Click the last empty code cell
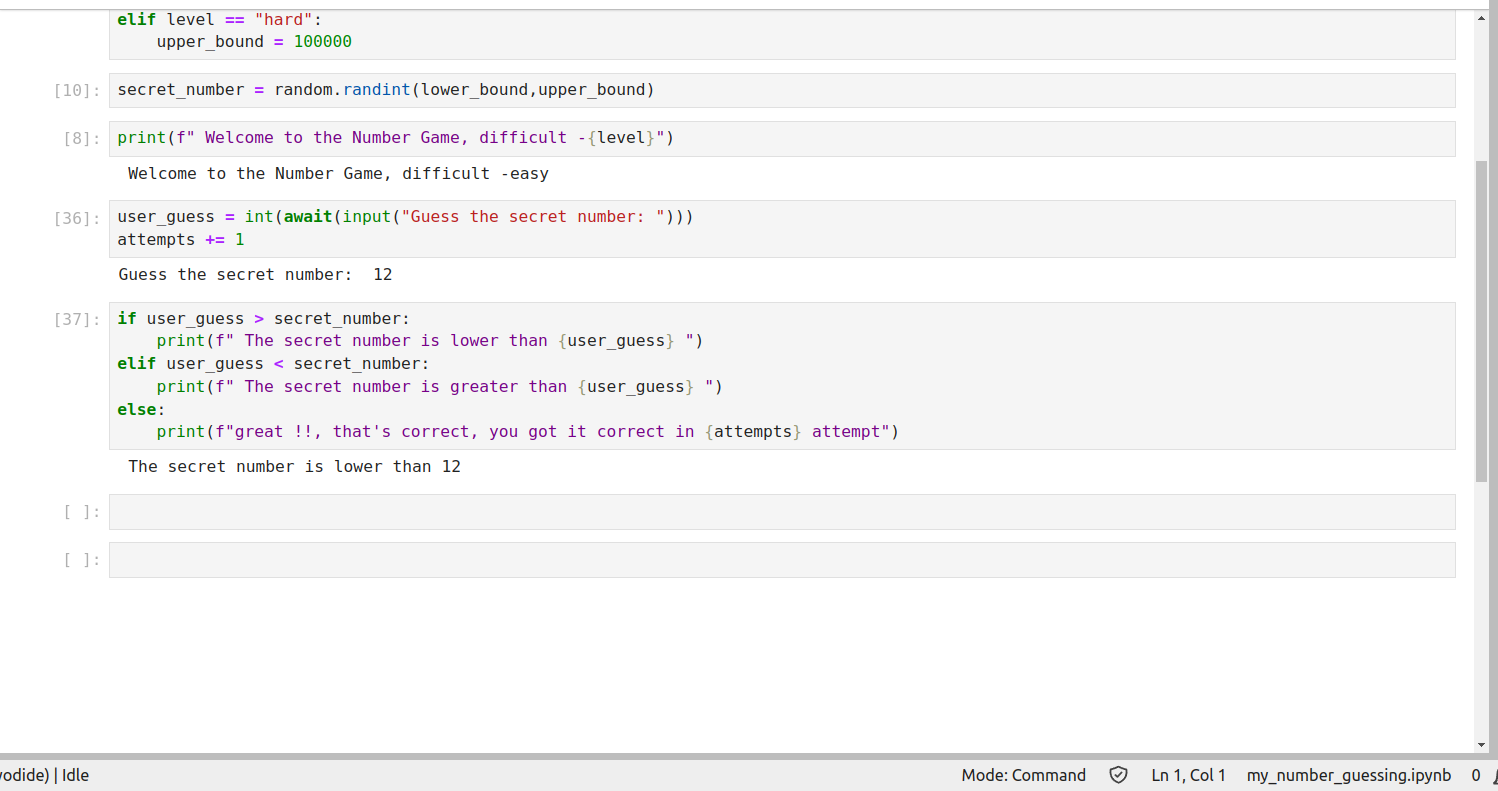1498x791 pixels. point(780,560)
